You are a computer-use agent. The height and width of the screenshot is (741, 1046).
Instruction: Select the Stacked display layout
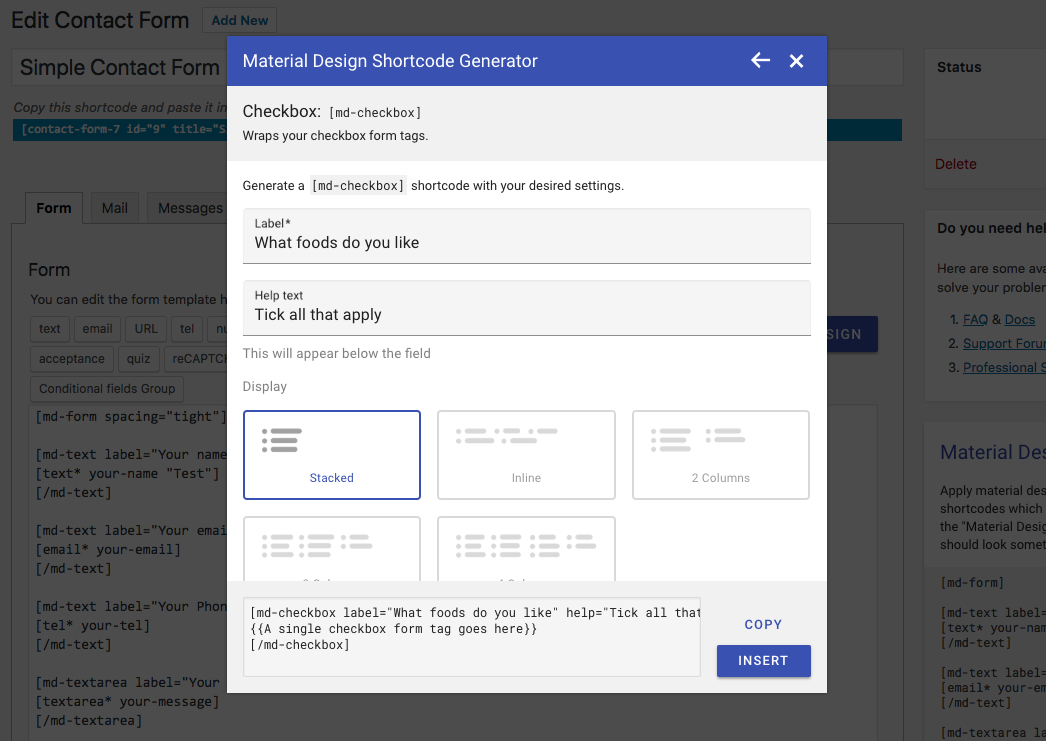pyautogui.click(x=331, y=455)
